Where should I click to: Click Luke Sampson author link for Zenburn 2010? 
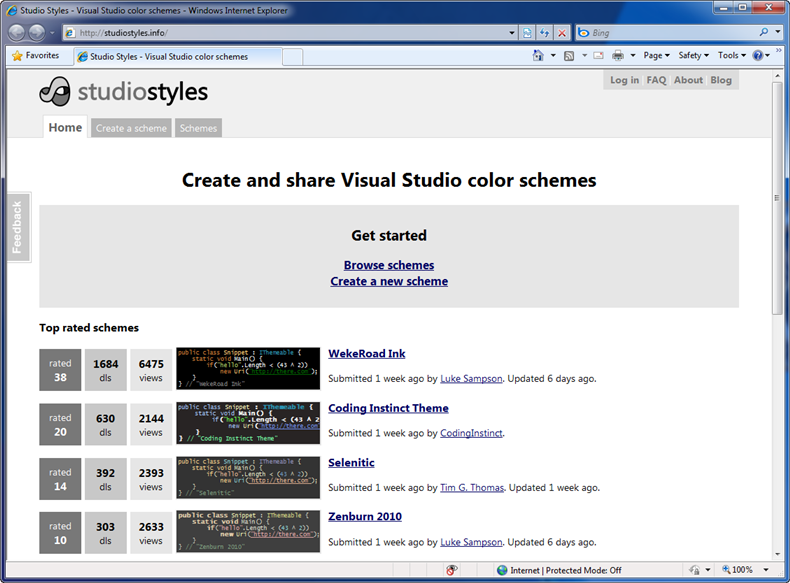point(471,542)
